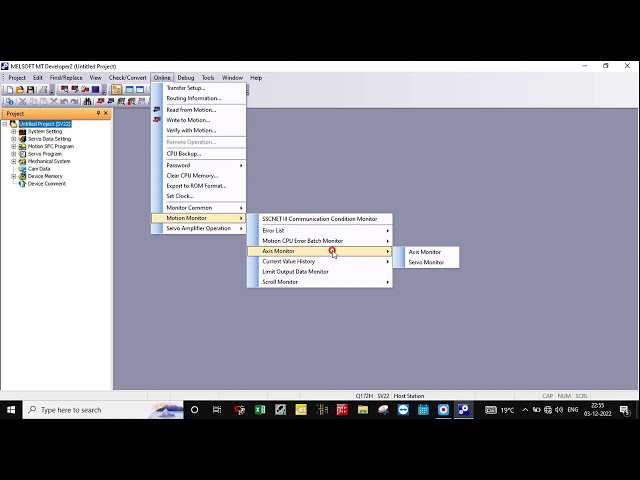Viewport: 640px width, 480px height.
Task: Click the Delete X toolbar icon
Action: 54,101
